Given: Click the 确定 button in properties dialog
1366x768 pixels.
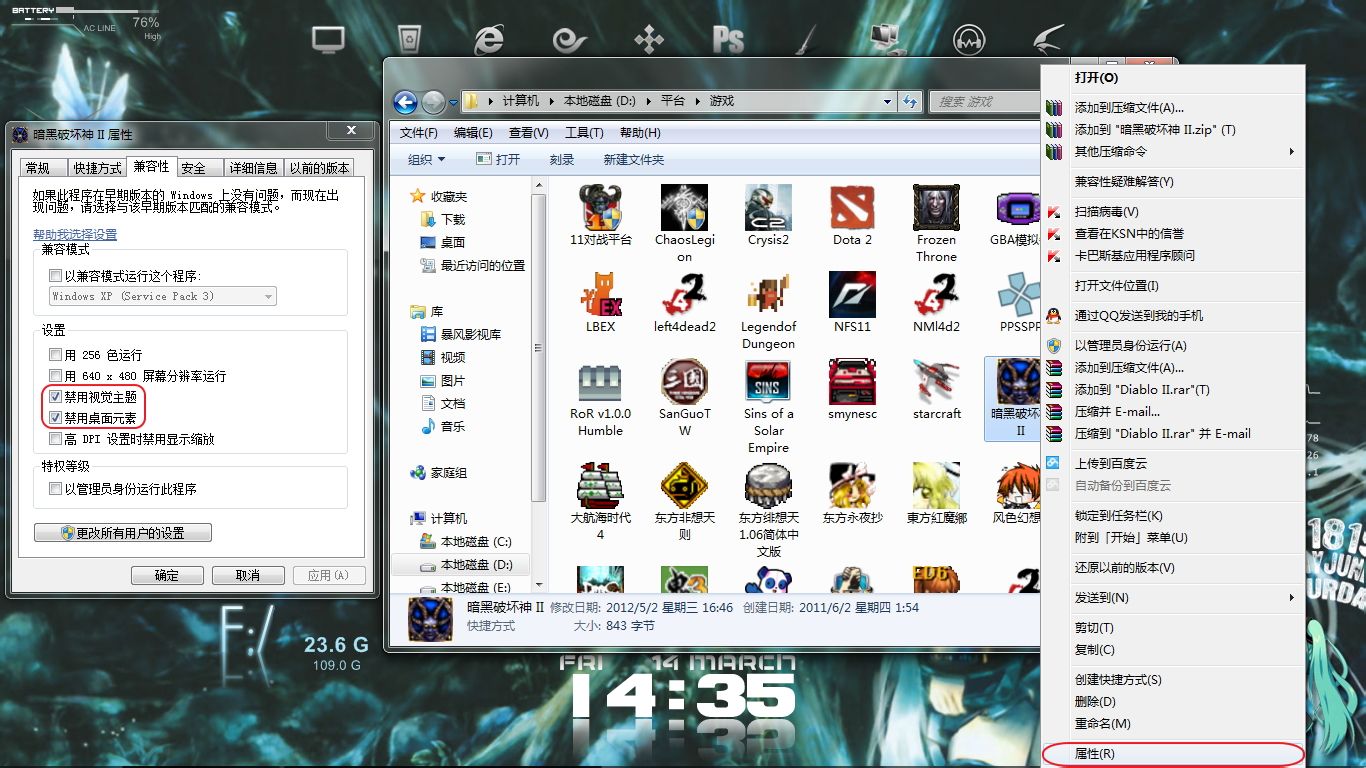Looking at the screenshot, I should pyautogui.click(x=167, y=575).
